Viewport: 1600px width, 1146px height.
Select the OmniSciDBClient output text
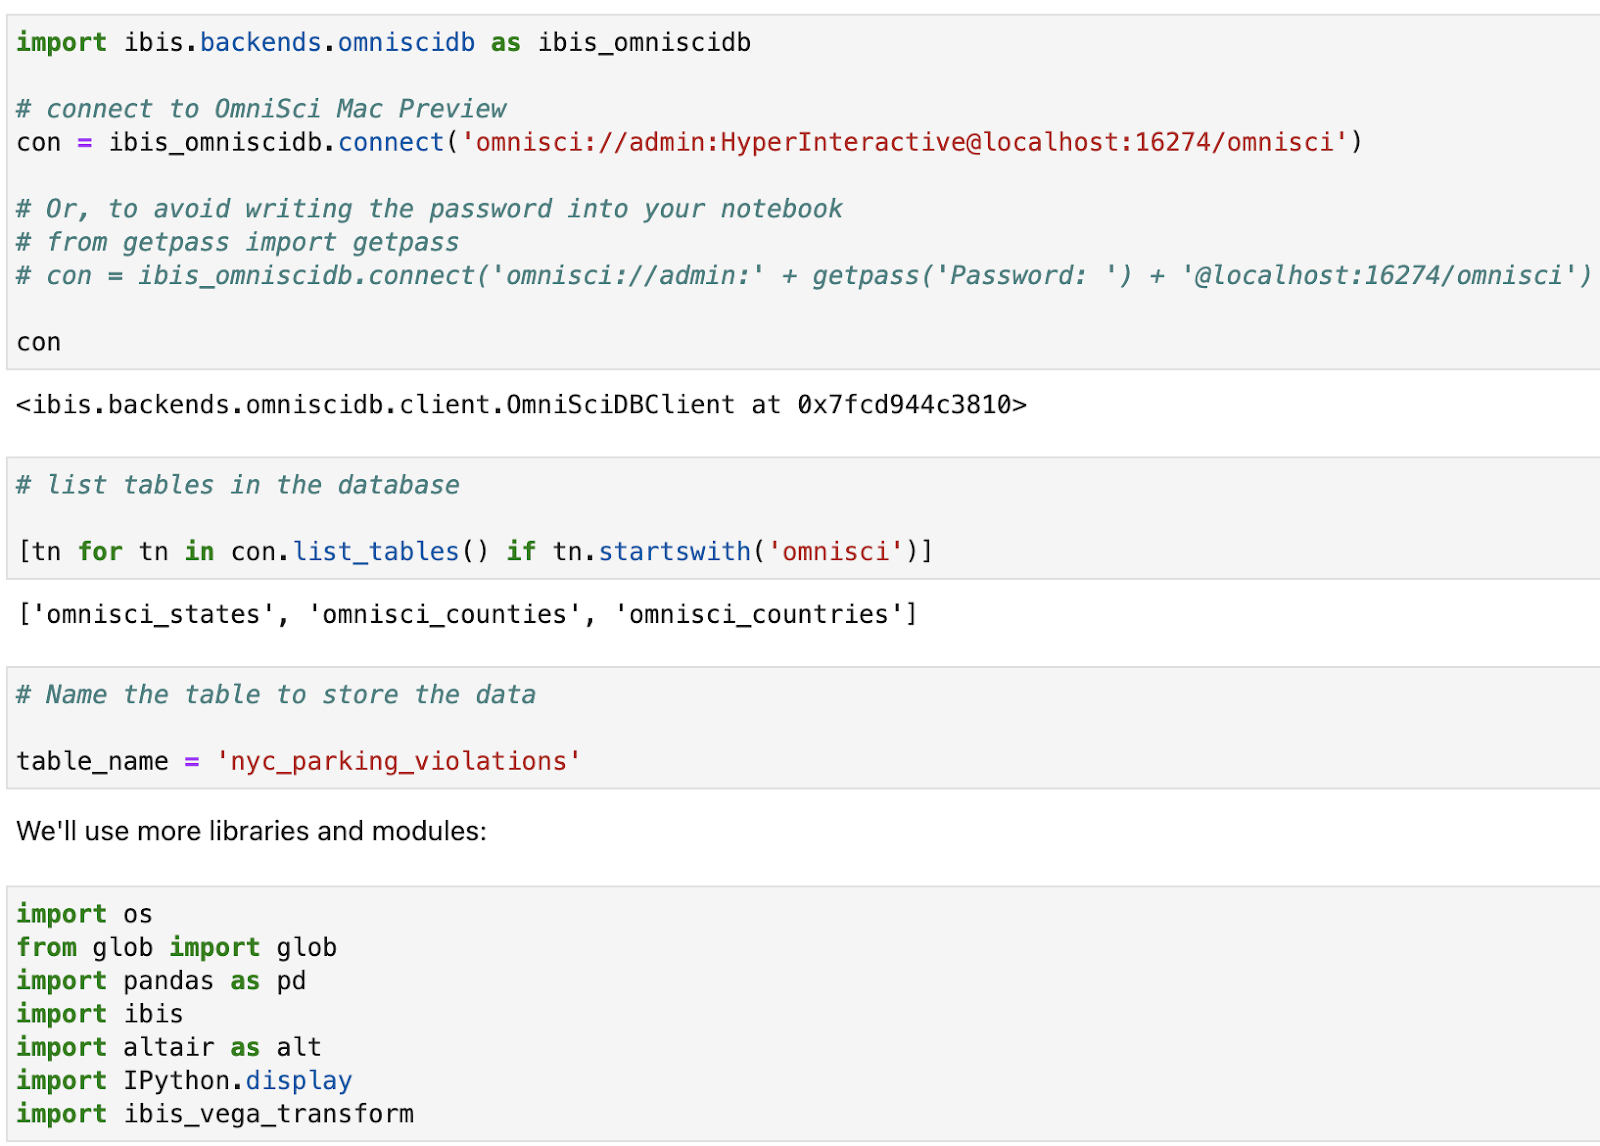522,405
